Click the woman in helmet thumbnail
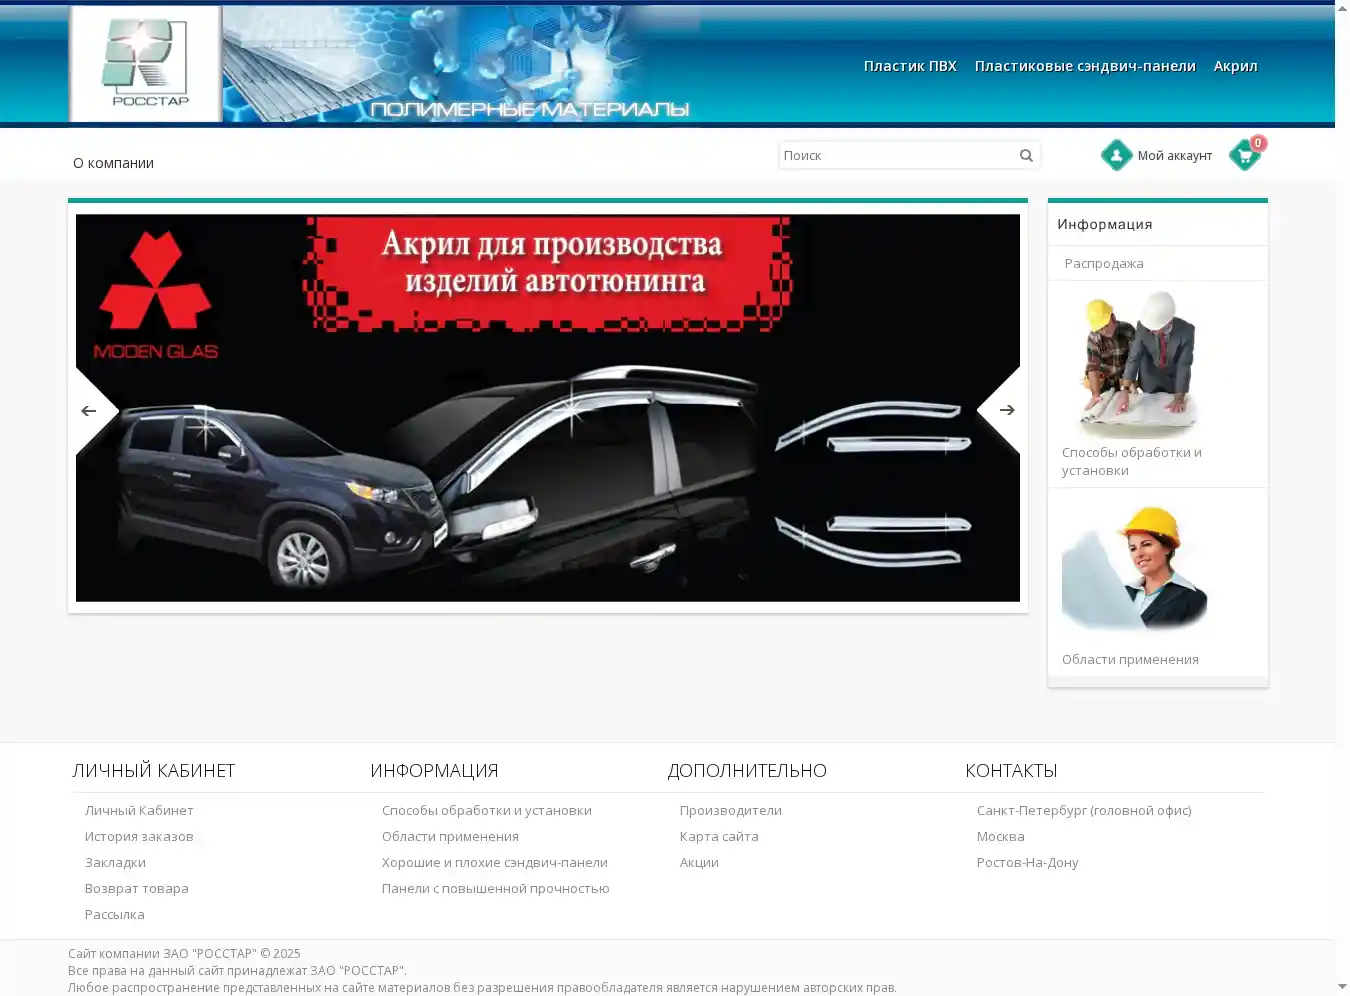 tap(1134, 568)
